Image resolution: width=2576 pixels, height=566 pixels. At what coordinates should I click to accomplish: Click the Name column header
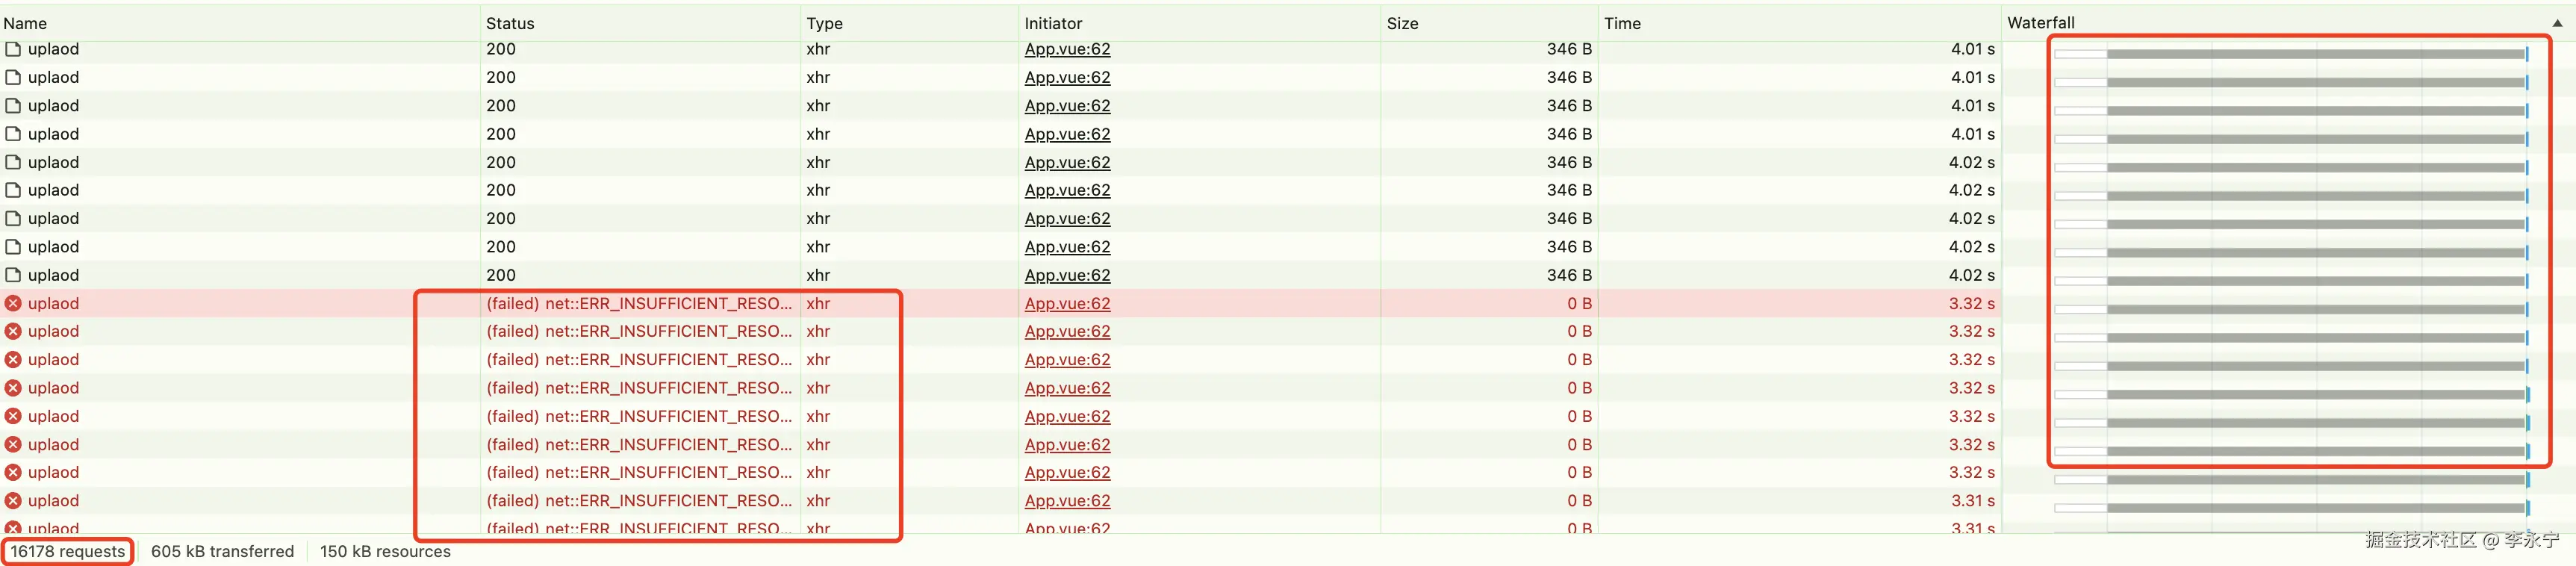25,23
